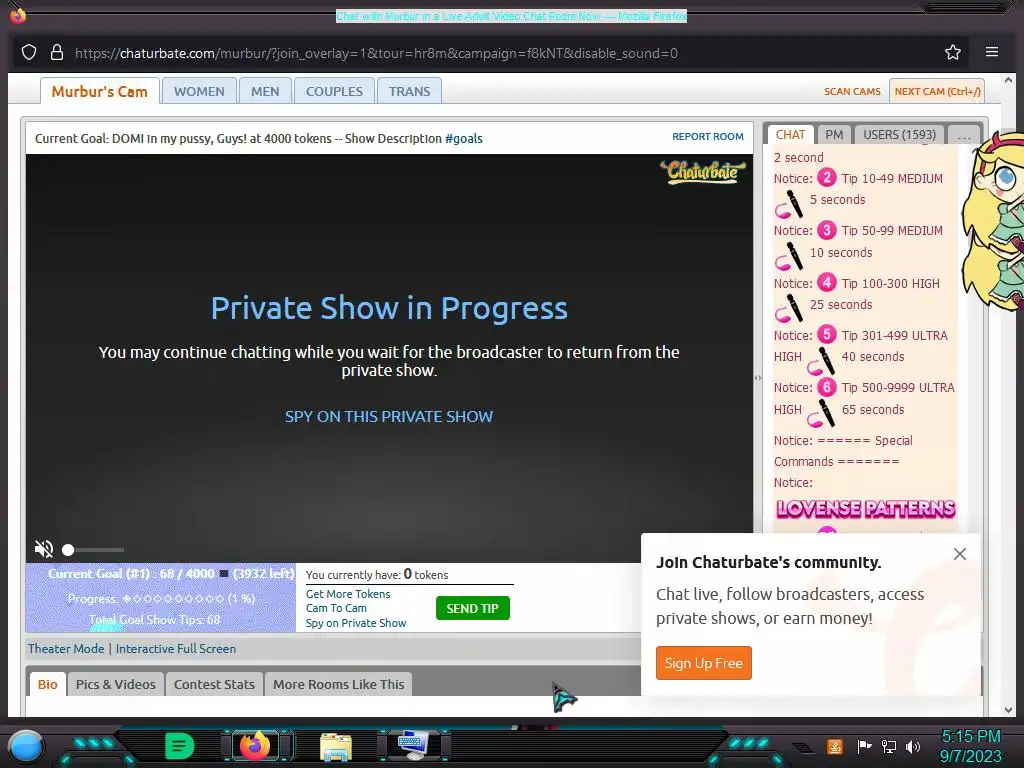Open the MEN tab
This screenshot has height=768, width=1024.
265,91
